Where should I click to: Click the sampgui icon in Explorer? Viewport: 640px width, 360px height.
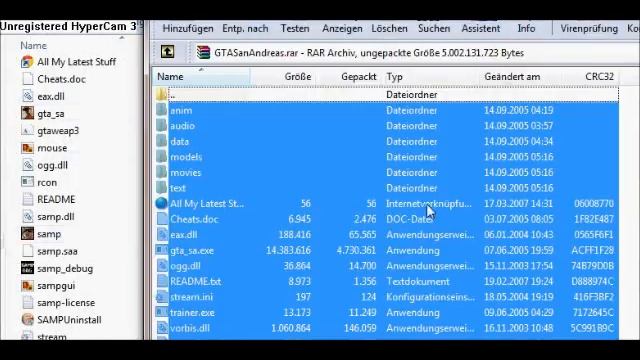pyautogui.click(x=27, y=285)
